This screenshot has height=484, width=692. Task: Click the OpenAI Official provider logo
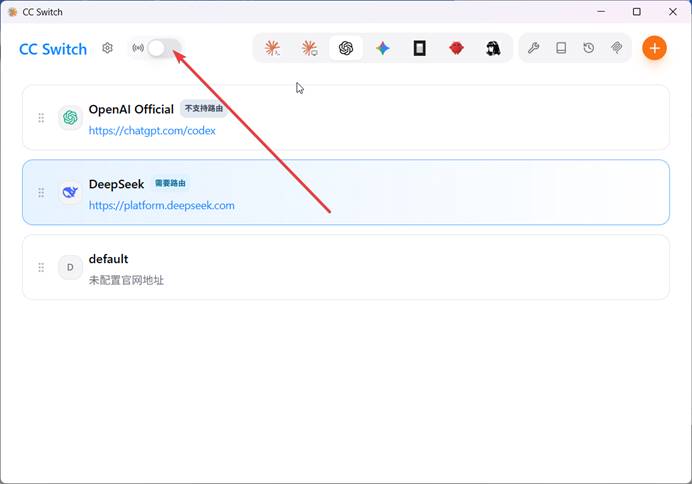pyautogui.click(x=70, y=117)
